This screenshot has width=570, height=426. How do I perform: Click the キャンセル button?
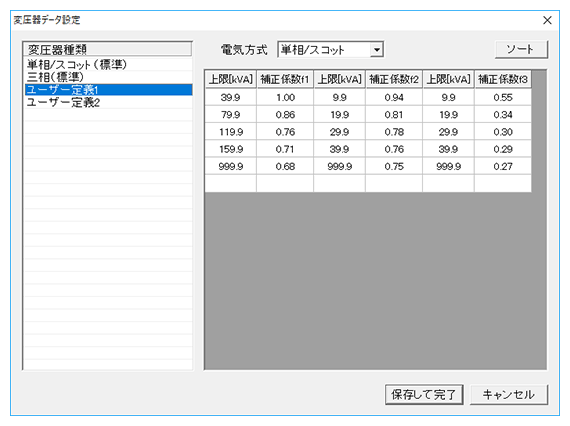509,394
